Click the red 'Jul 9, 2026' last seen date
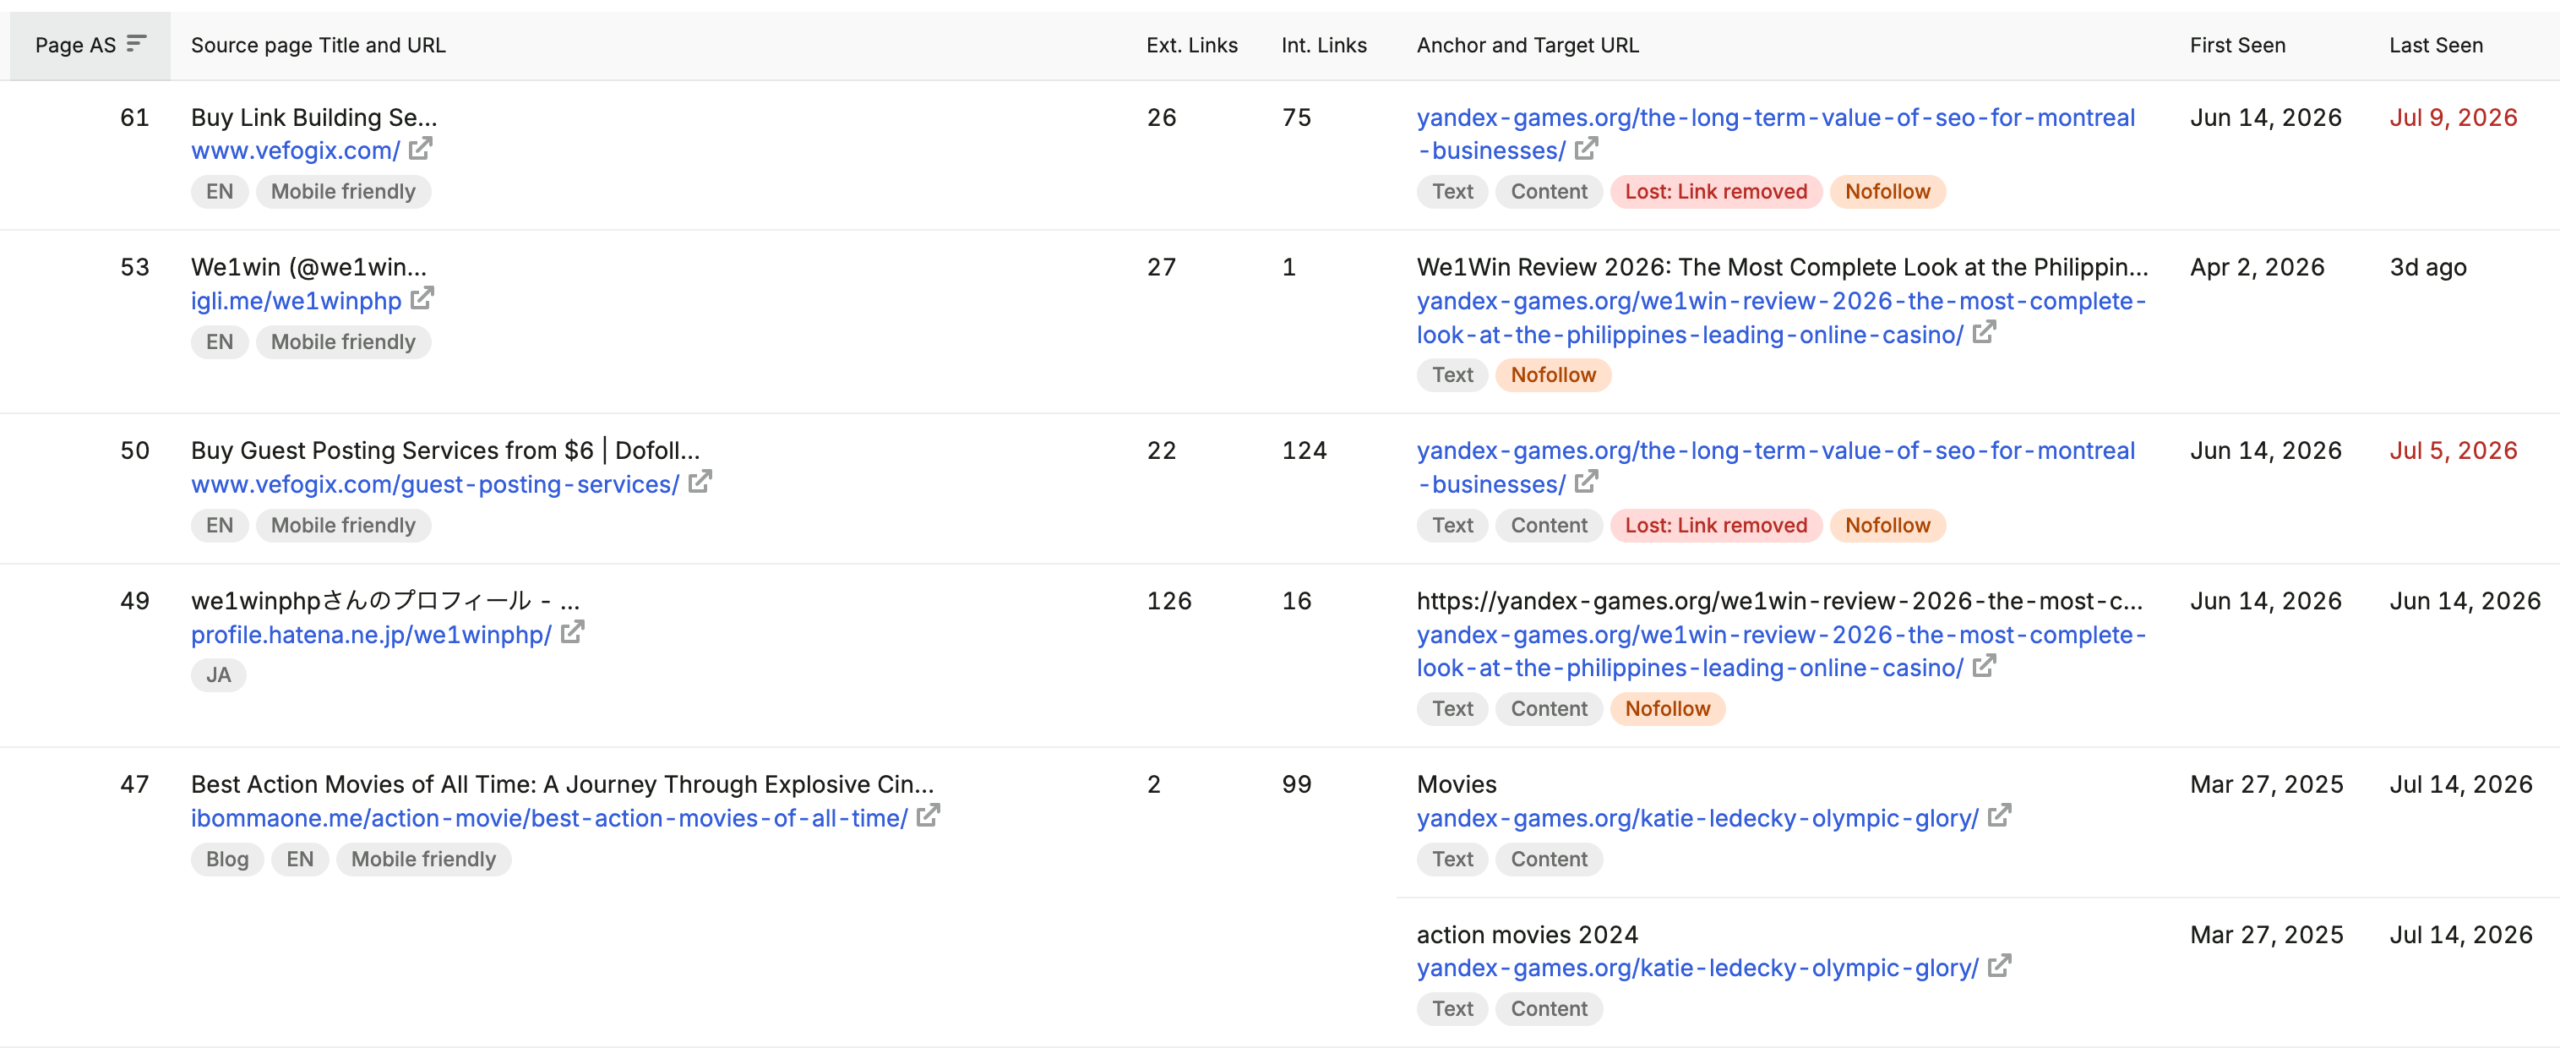Image resolution: width=2560 pixels, height=1048 pixels. click(x=2453, y=117)
